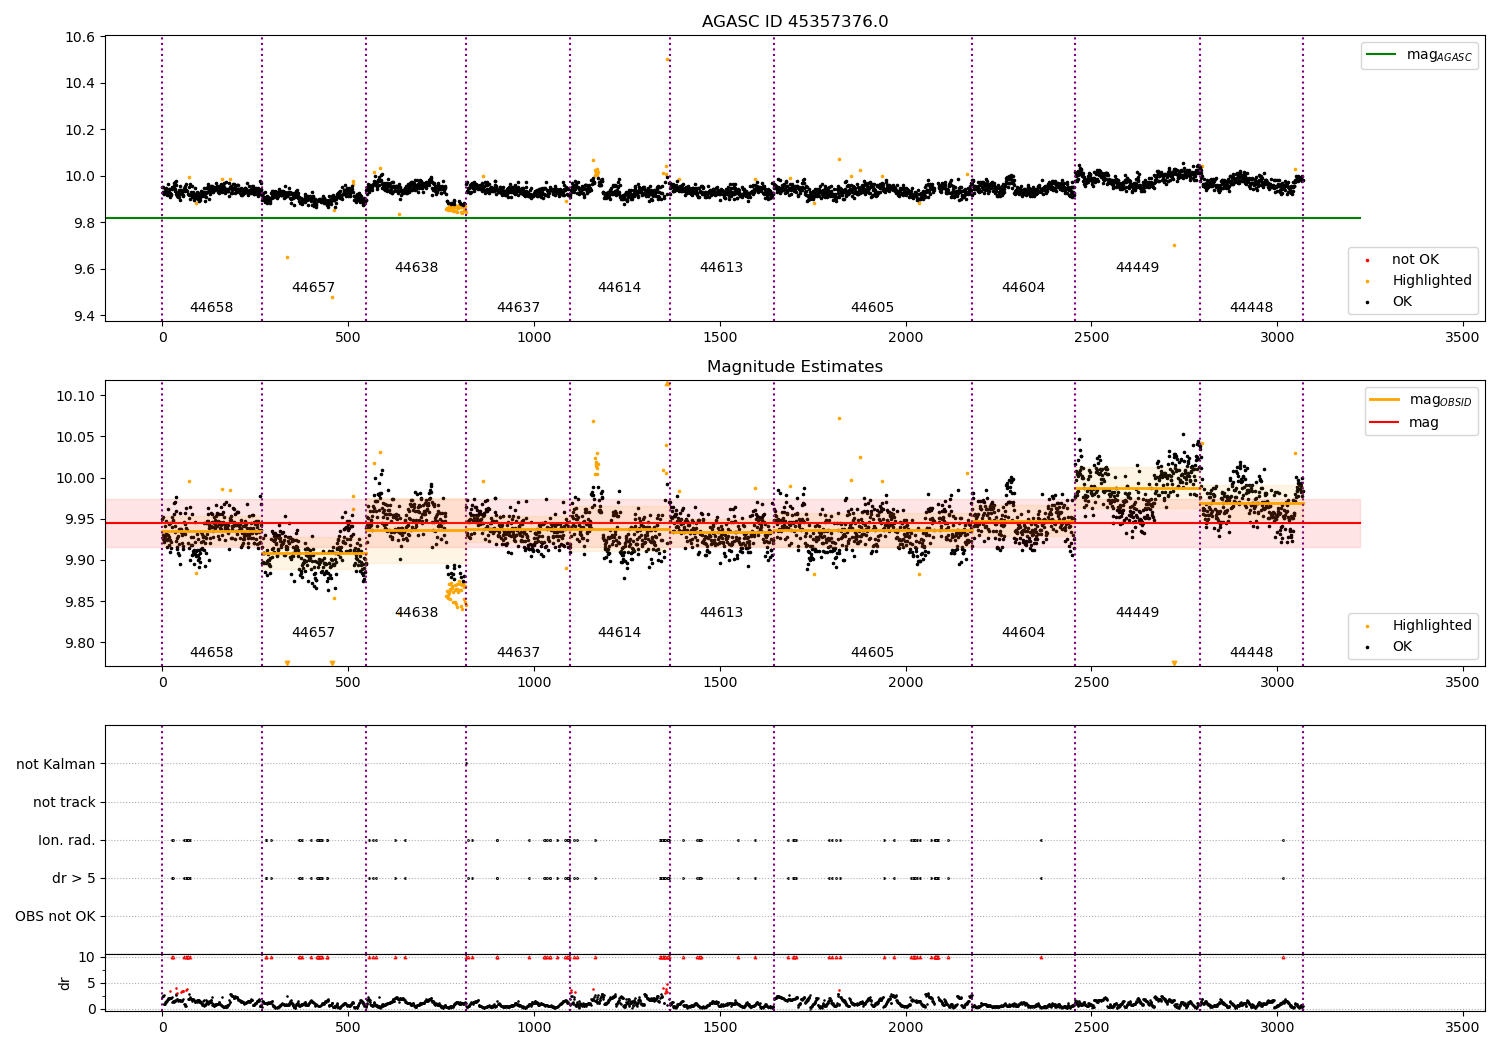
Task: Click the green mag AGASC legend line sample
Action: click(x=1381, y=55)
